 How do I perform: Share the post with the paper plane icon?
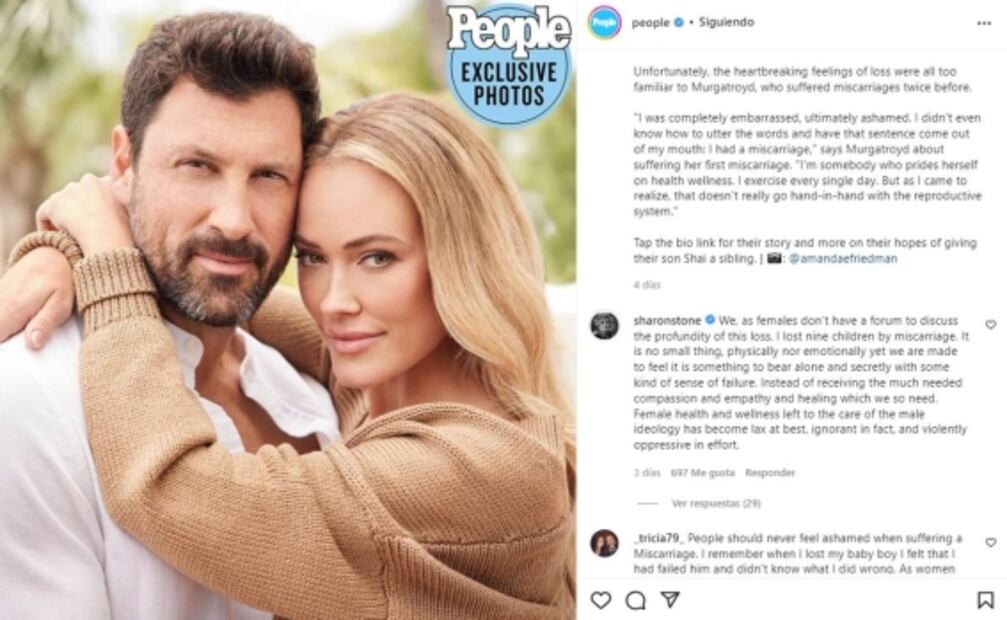(670, 599)
